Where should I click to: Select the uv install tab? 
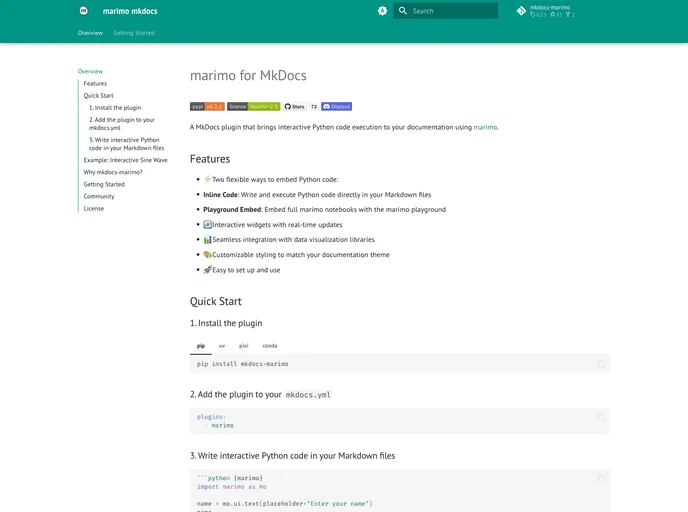[222, 346]
